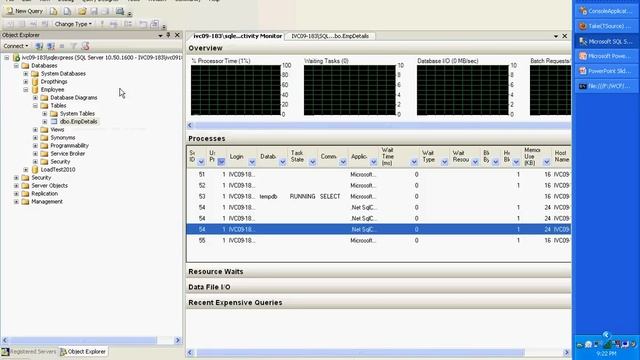Open the Application column filter dropdown

[x=373, y=162]
